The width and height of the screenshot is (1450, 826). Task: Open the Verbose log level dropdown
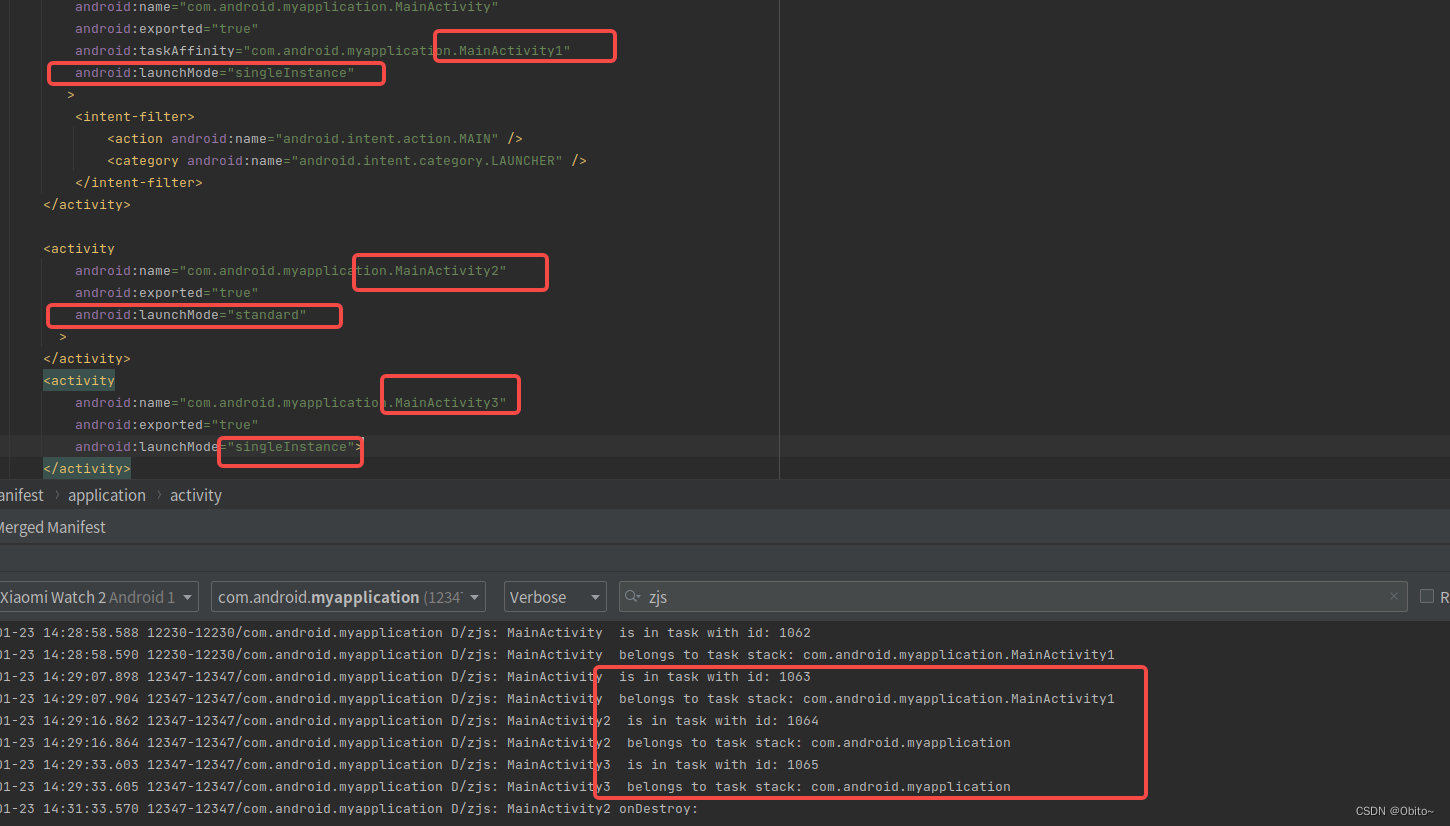[x=555, y=597]
